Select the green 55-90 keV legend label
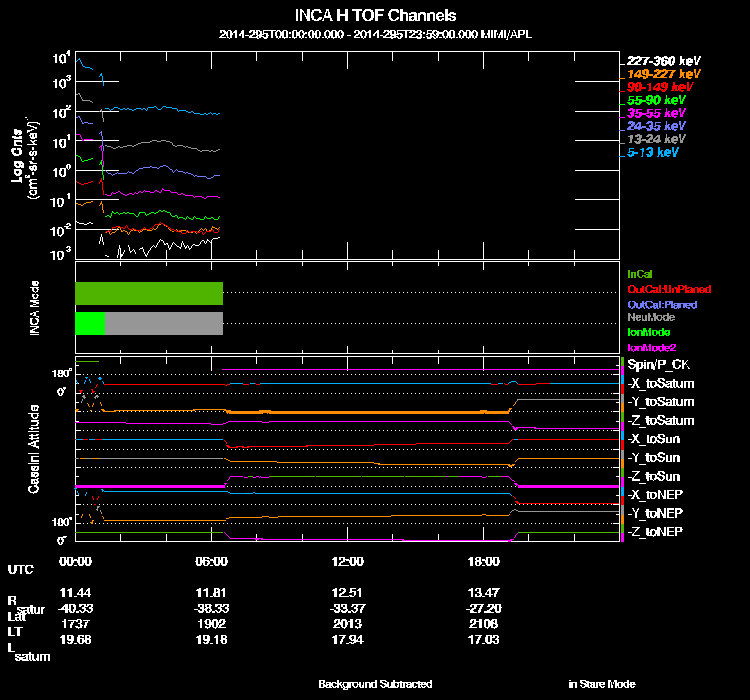Screen dimensions: 750x700 656,100
